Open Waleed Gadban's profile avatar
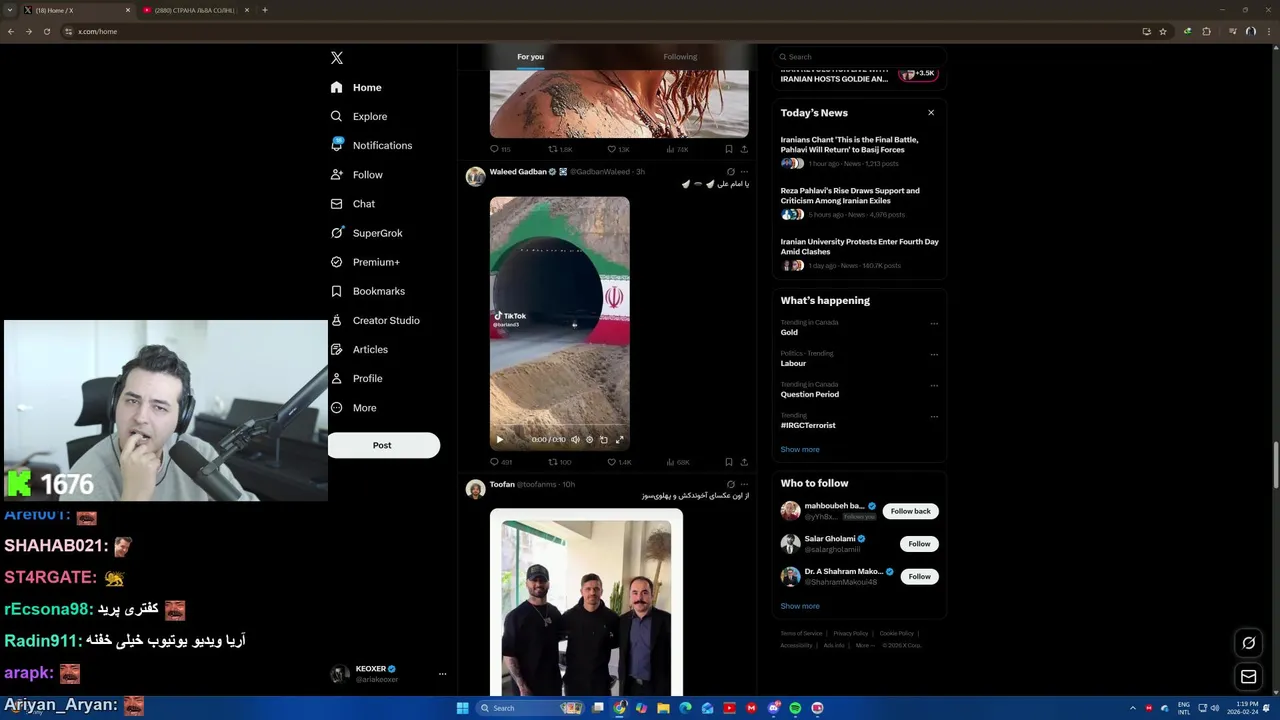This screenshot has height=720, width=1280. (476, 176)
